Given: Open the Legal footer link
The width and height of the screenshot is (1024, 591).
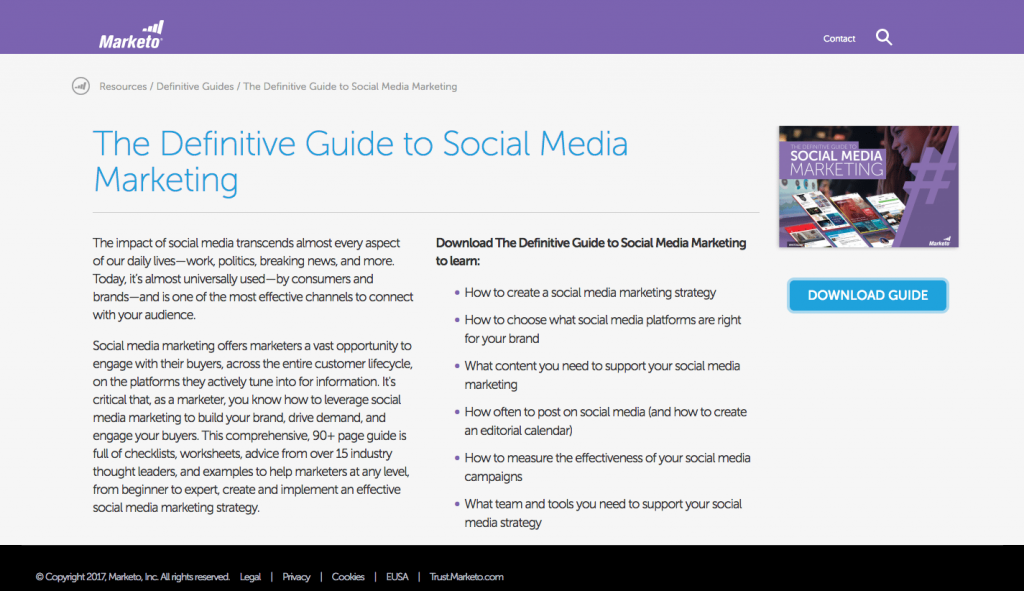Looking at the screenshot, I should (250, 577).
